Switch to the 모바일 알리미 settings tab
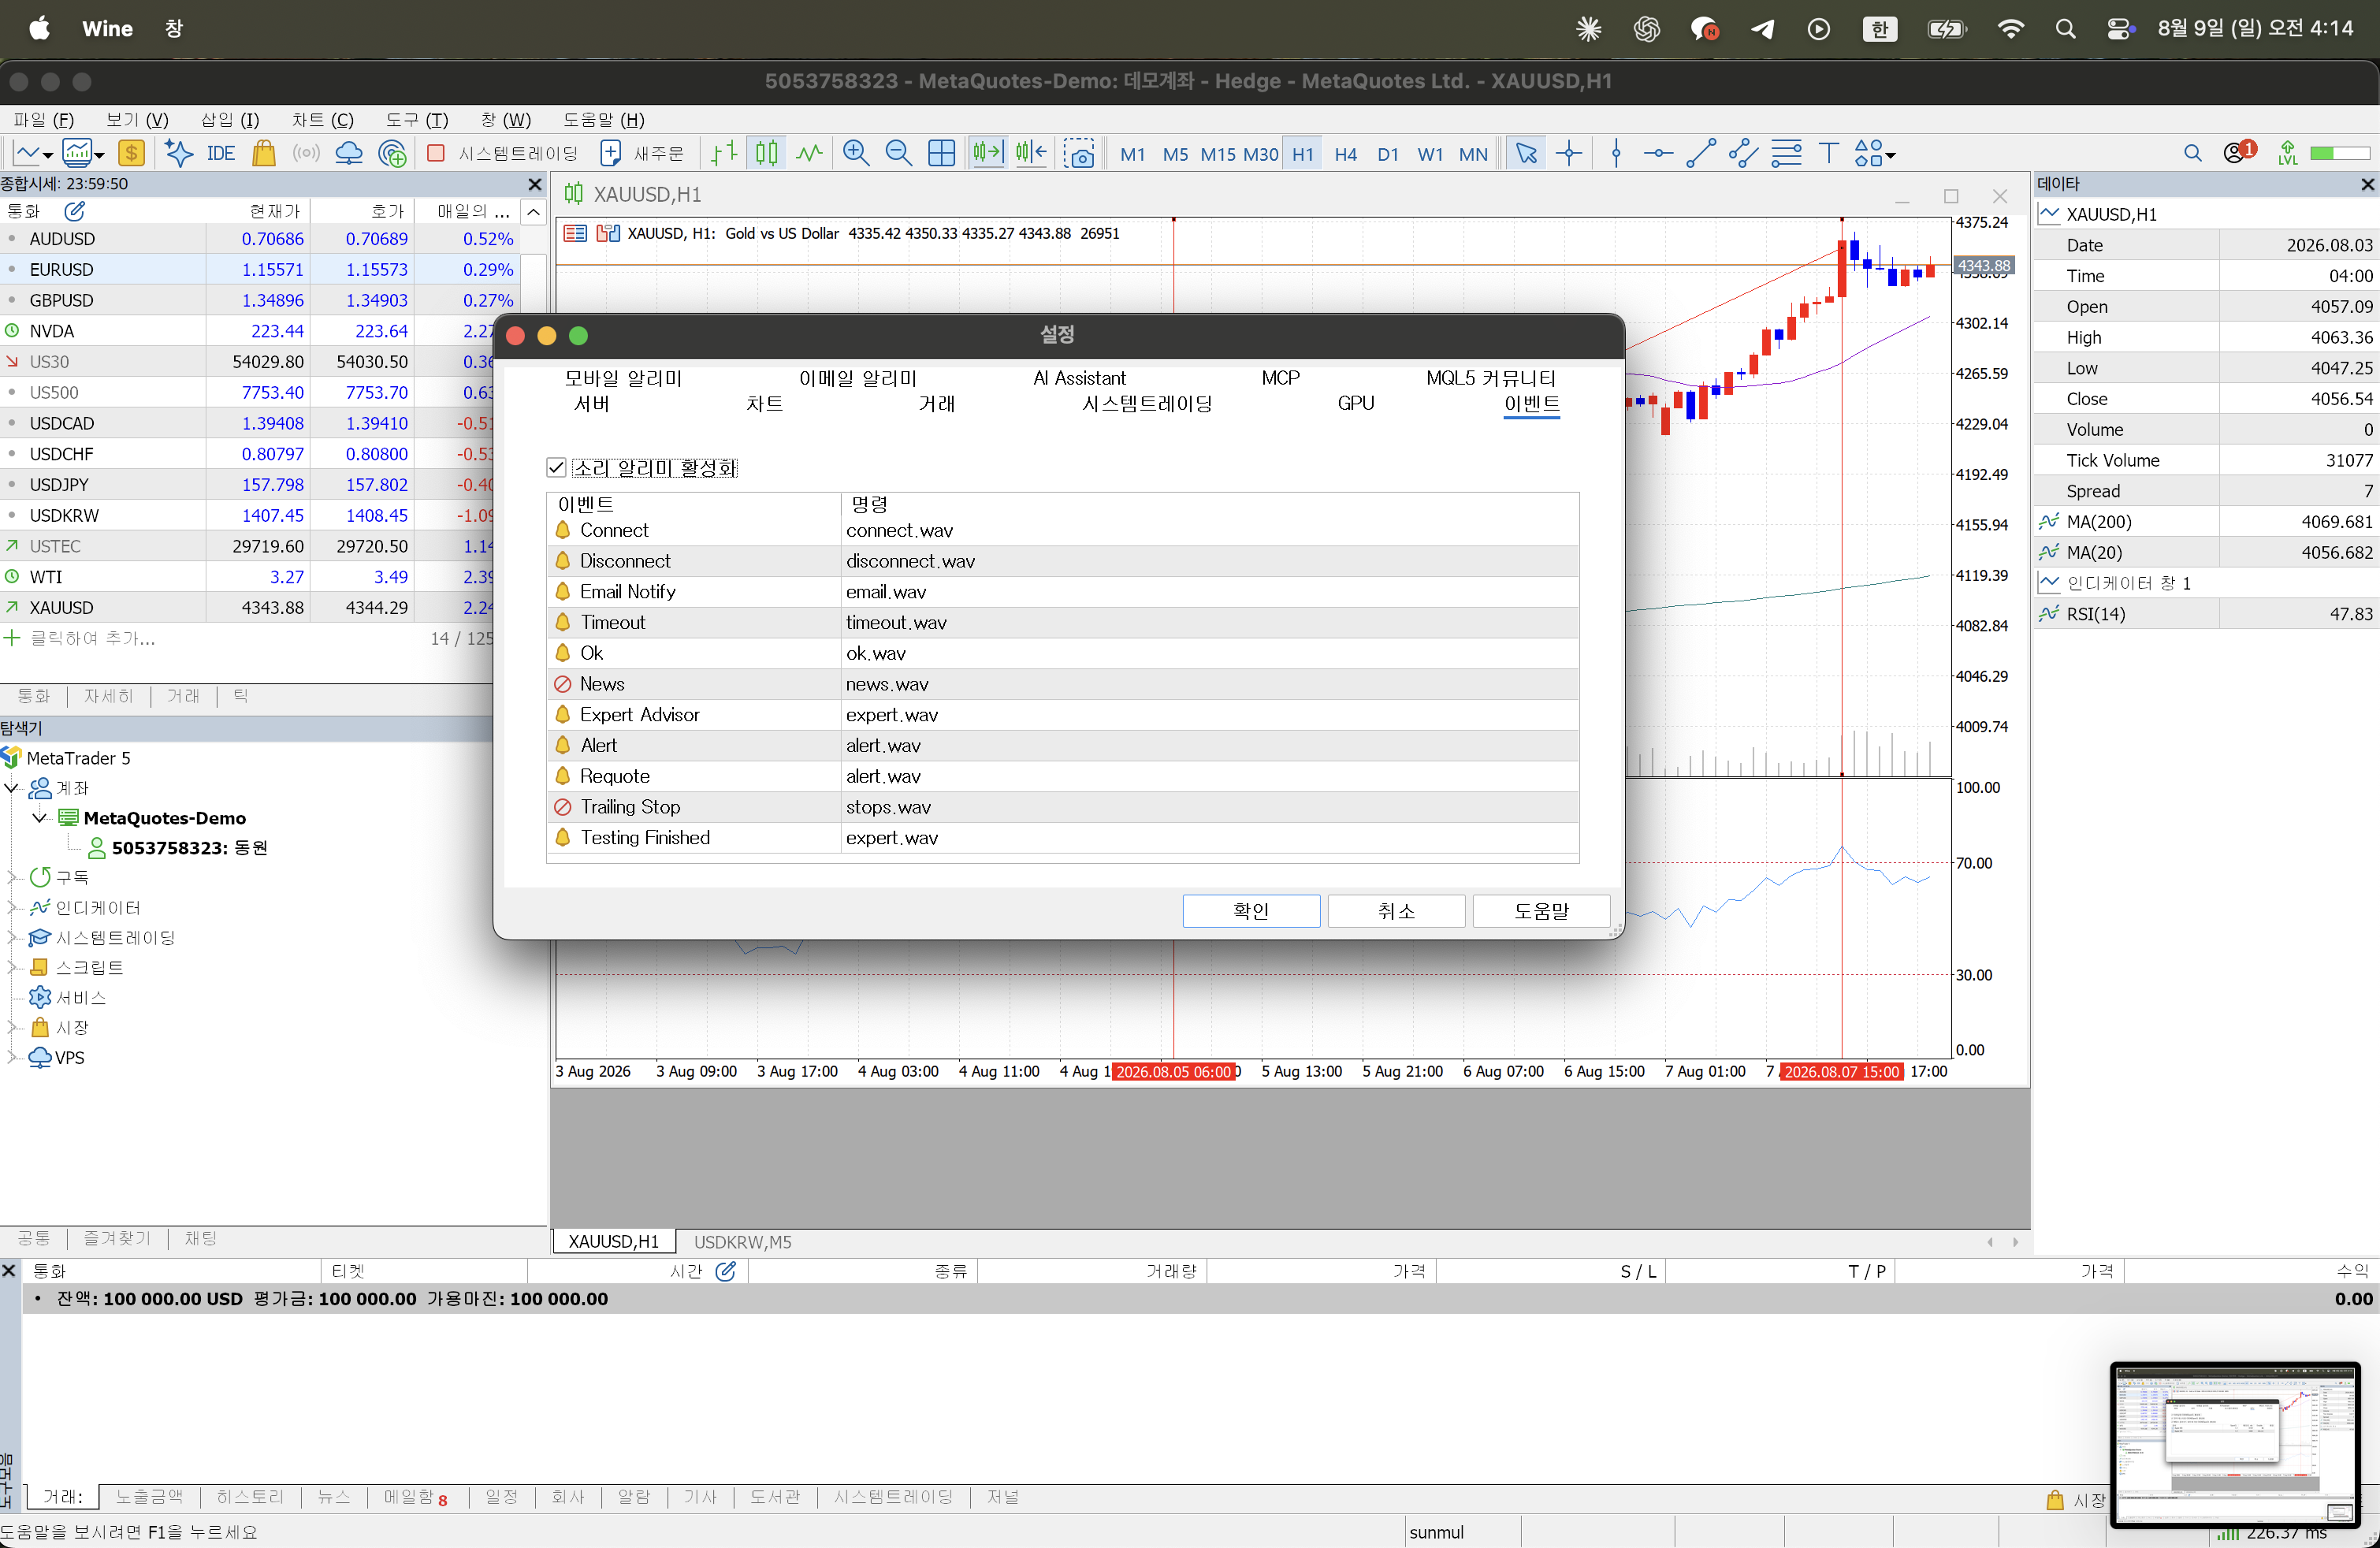The height and width of the screenshot is (1548, 2380). tap(623, 378)
